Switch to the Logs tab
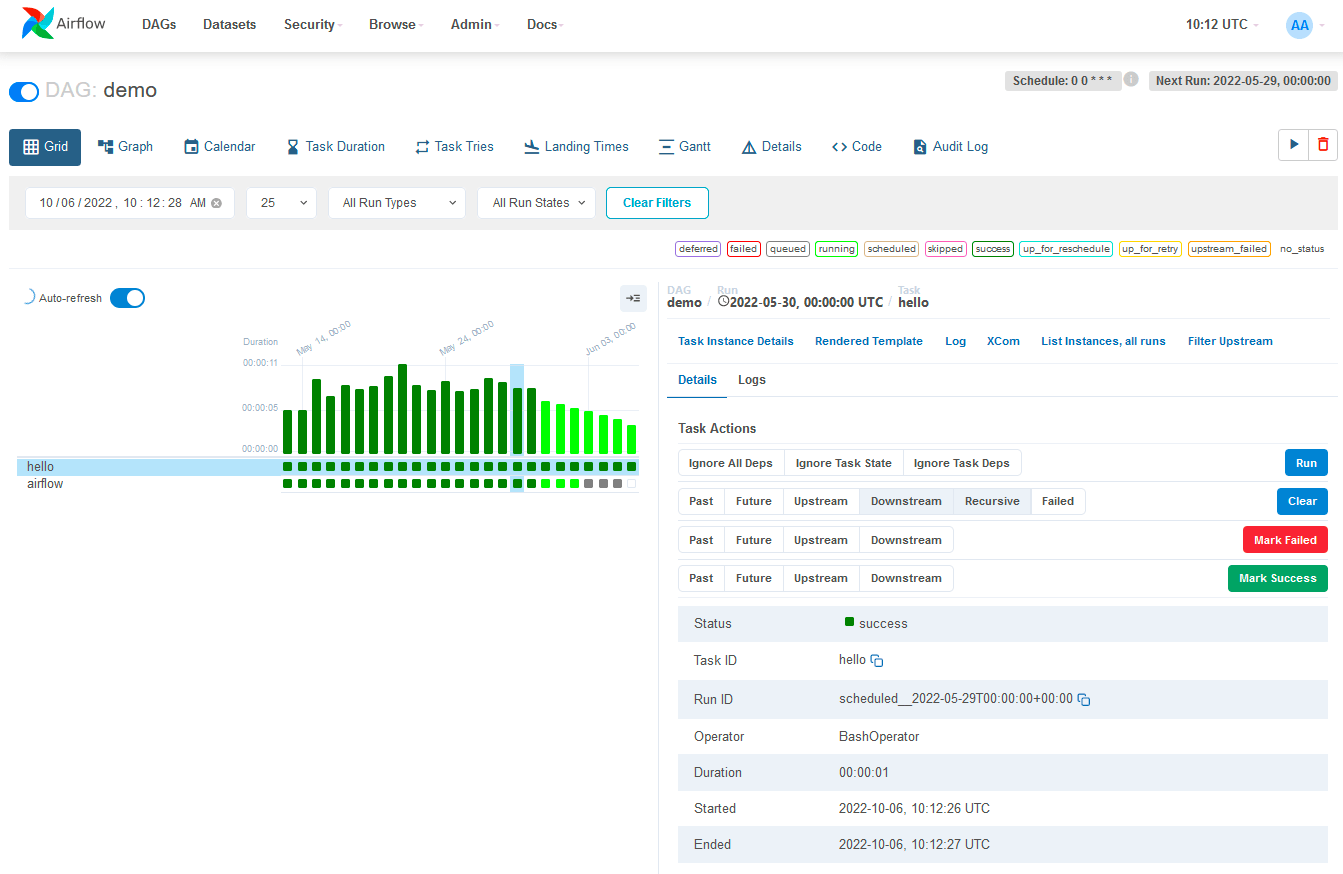Screen dimensions: 1343x874 click(751, 380)
